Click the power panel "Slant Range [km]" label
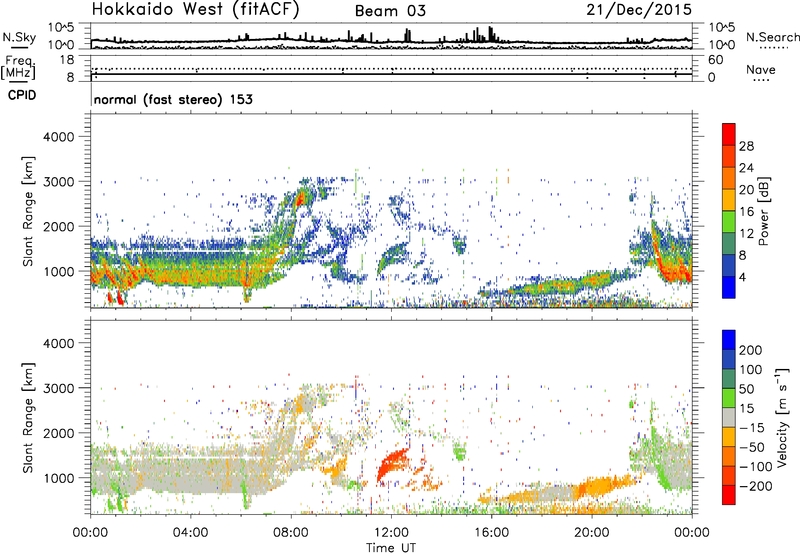 [x=28, y=211]
